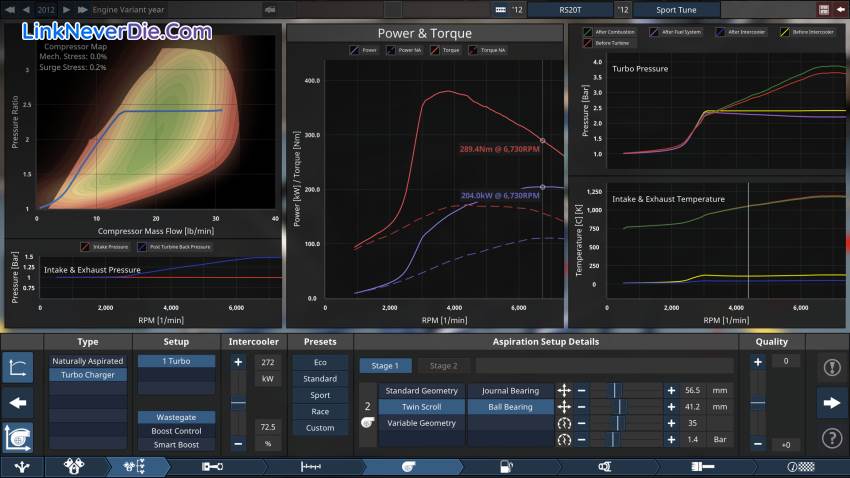Select Variable Geometry turbo option

click(421, 423)
